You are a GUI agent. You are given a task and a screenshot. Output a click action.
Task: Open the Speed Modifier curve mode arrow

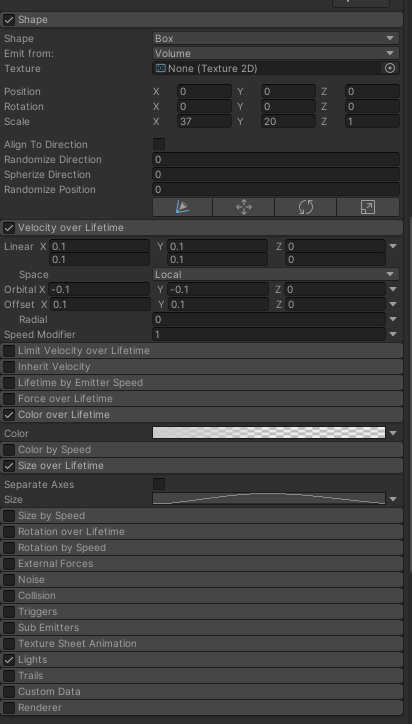click(x=393, y=334)
